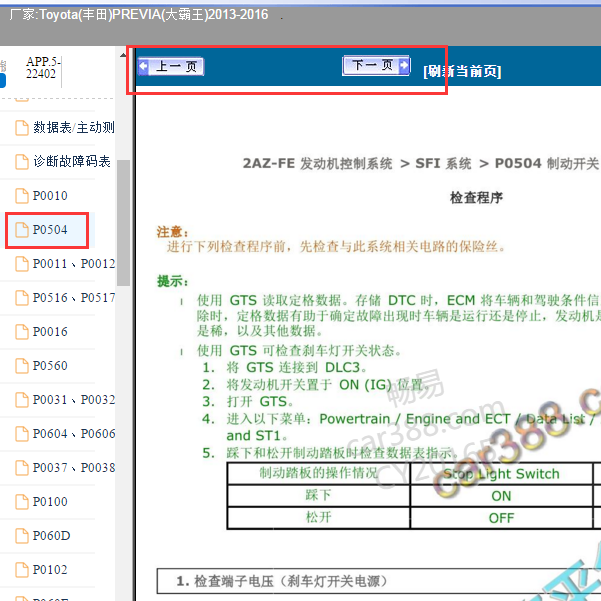
Task: Click the 松开 table cell
Action: (x=319, y=517)
